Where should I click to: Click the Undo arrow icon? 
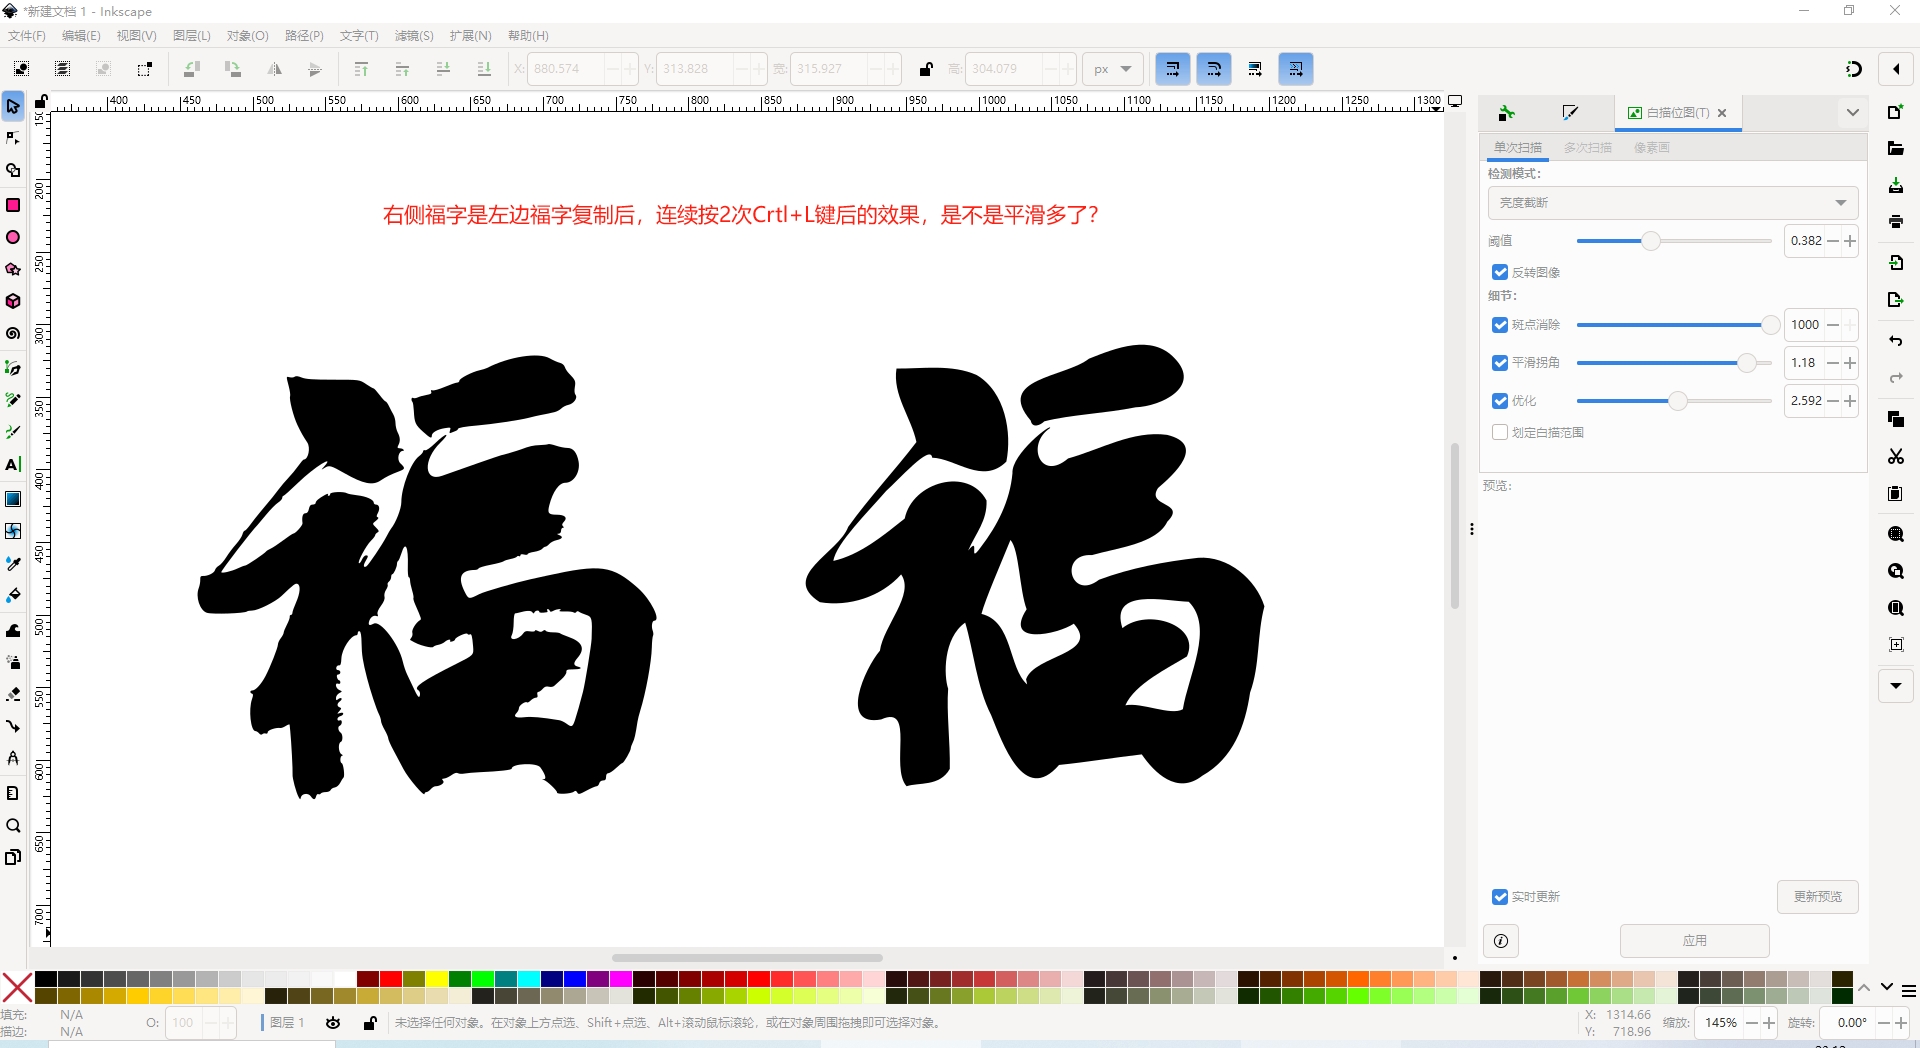point(1895,341)
